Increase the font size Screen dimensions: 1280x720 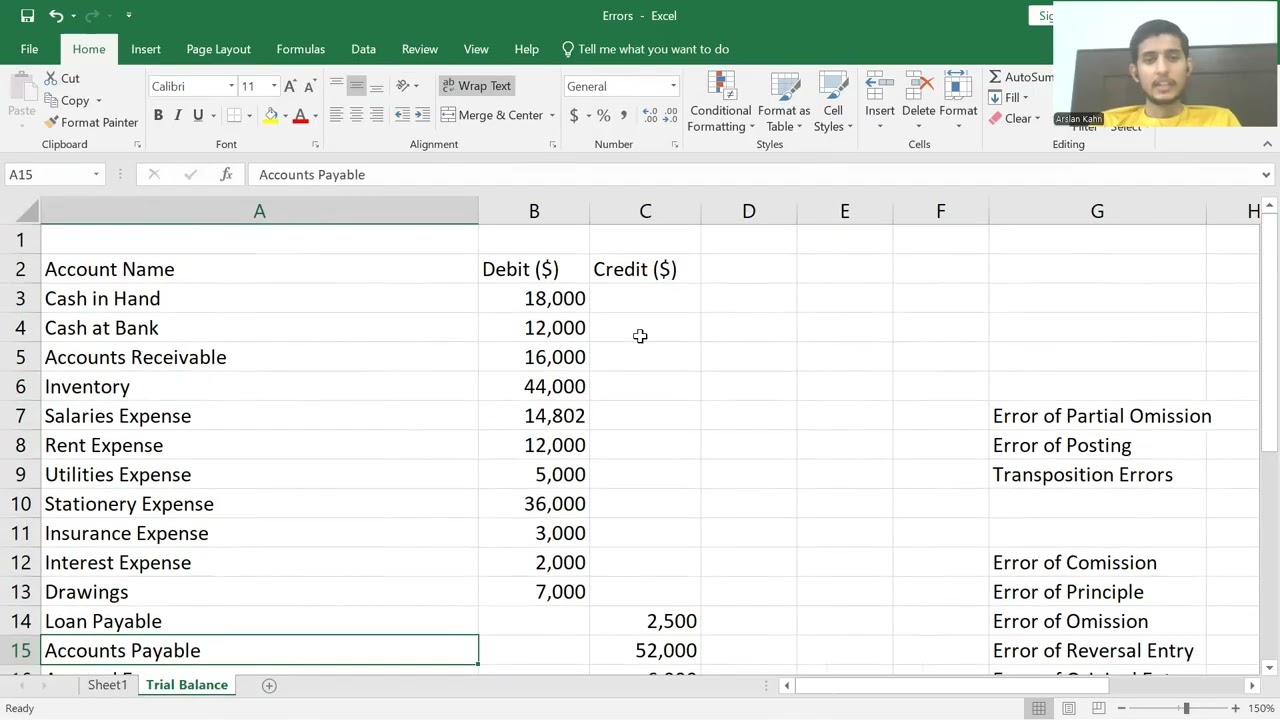[x=290, y=86]
